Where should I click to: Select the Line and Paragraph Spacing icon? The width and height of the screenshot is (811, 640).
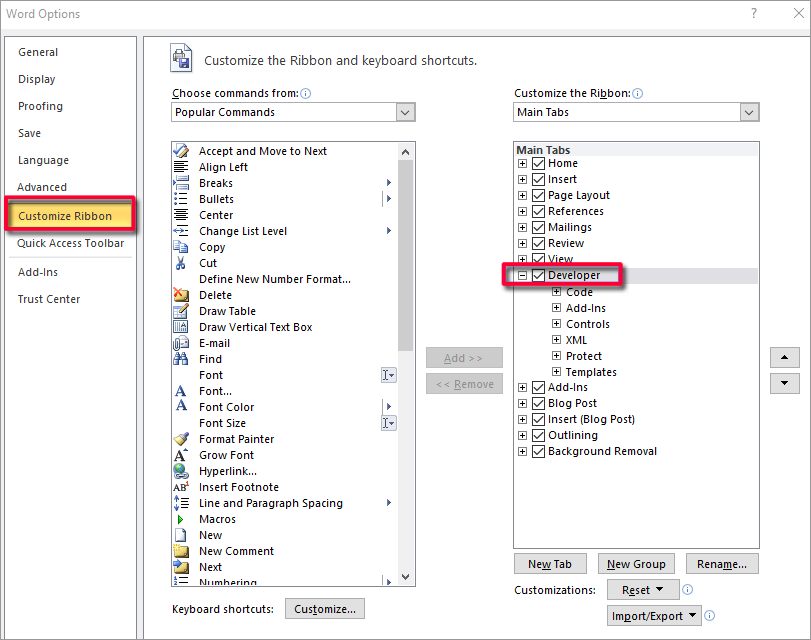pyautogui.click(x=181, y=503)
